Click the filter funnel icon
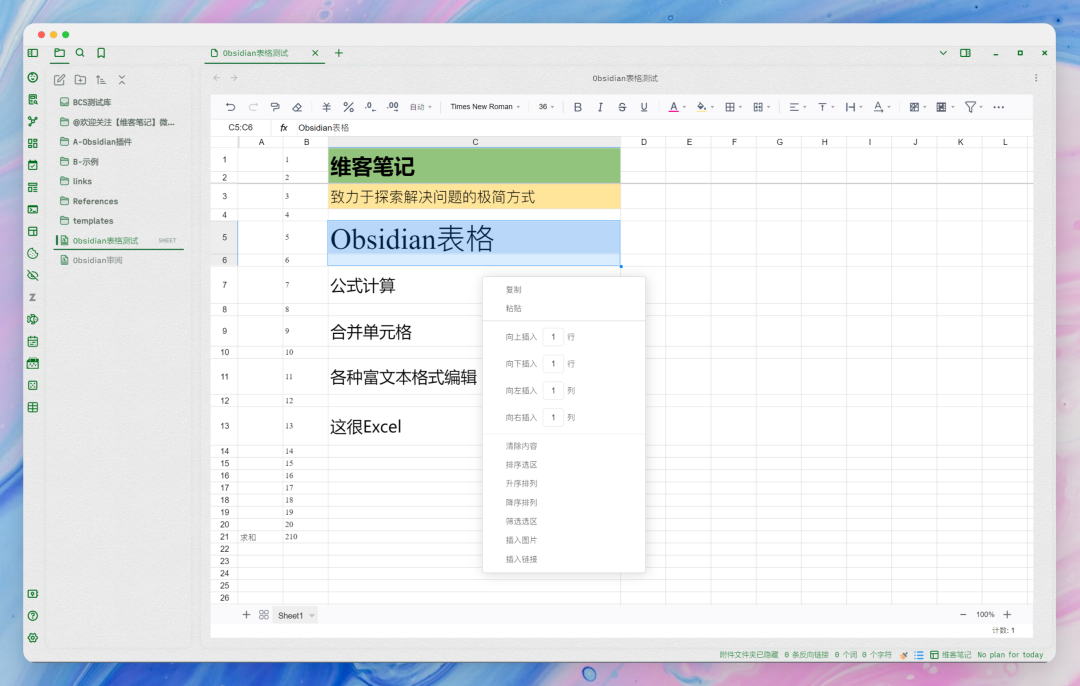Image resolution: width=1080 pixels, height=686 pixels. tap(970, 106)
